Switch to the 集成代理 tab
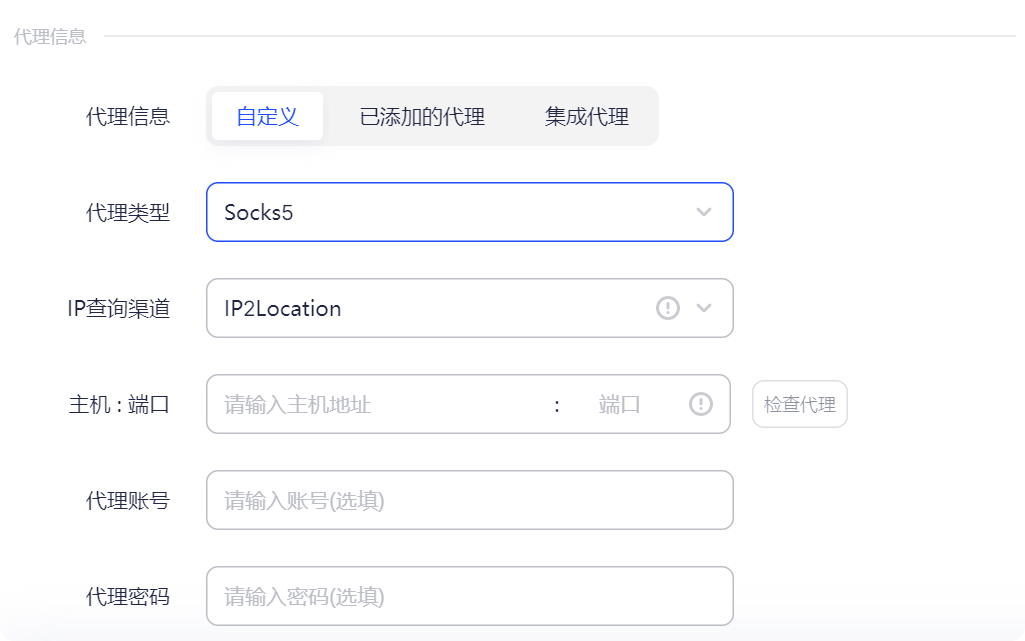Screen dimensions: 1025x641 pyautogui.click(x=585, y=116)
